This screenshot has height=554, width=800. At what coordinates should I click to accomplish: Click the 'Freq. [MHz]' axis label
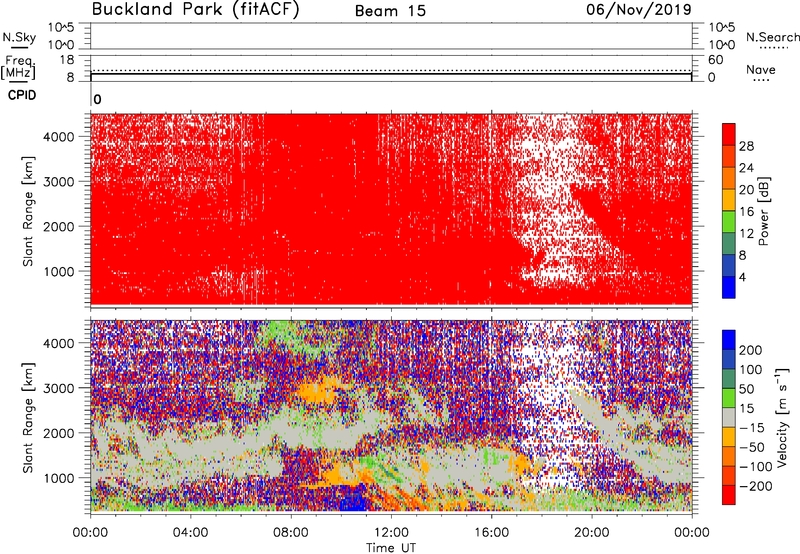pos(18,67)
